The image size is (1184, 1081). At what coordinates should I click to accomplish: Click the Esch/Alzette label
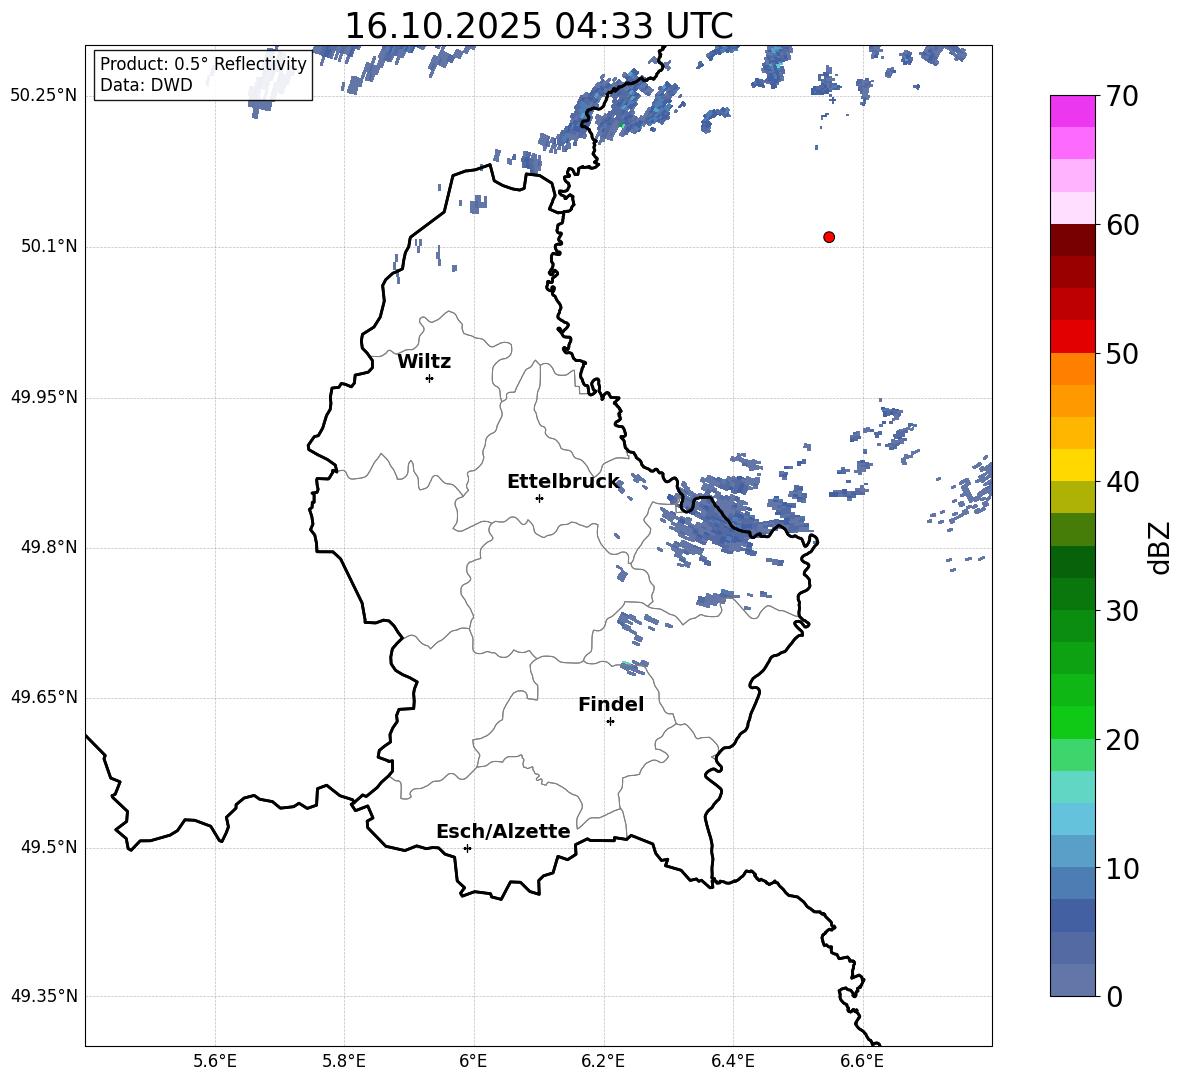point(504,831)
